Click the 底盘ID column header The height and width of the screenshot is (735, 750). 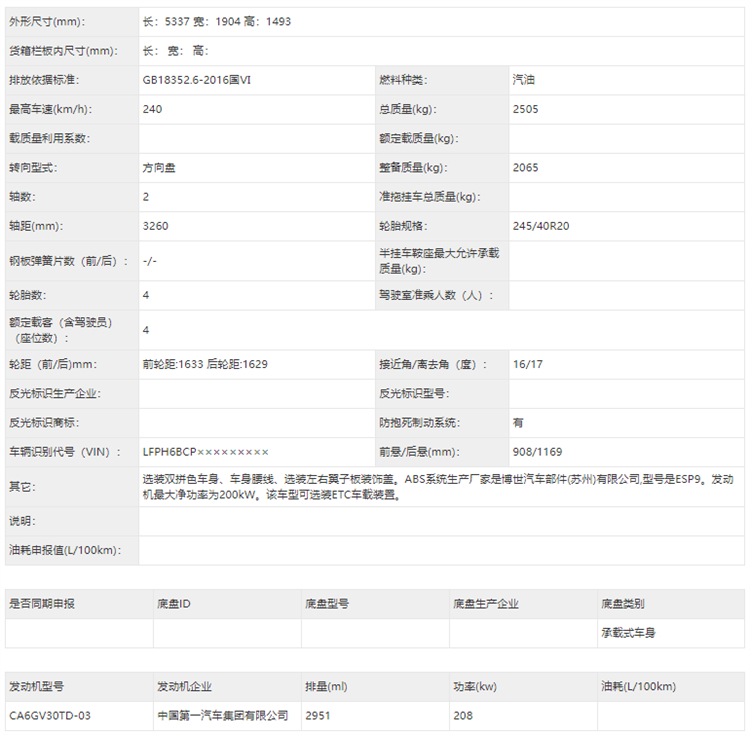174,604
